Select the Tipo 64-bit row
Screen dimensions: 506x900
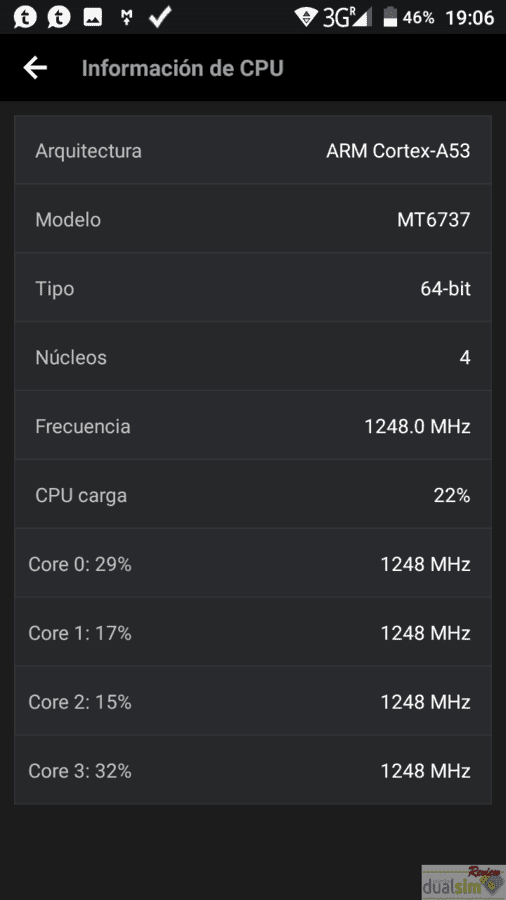[x=253, y=288]
